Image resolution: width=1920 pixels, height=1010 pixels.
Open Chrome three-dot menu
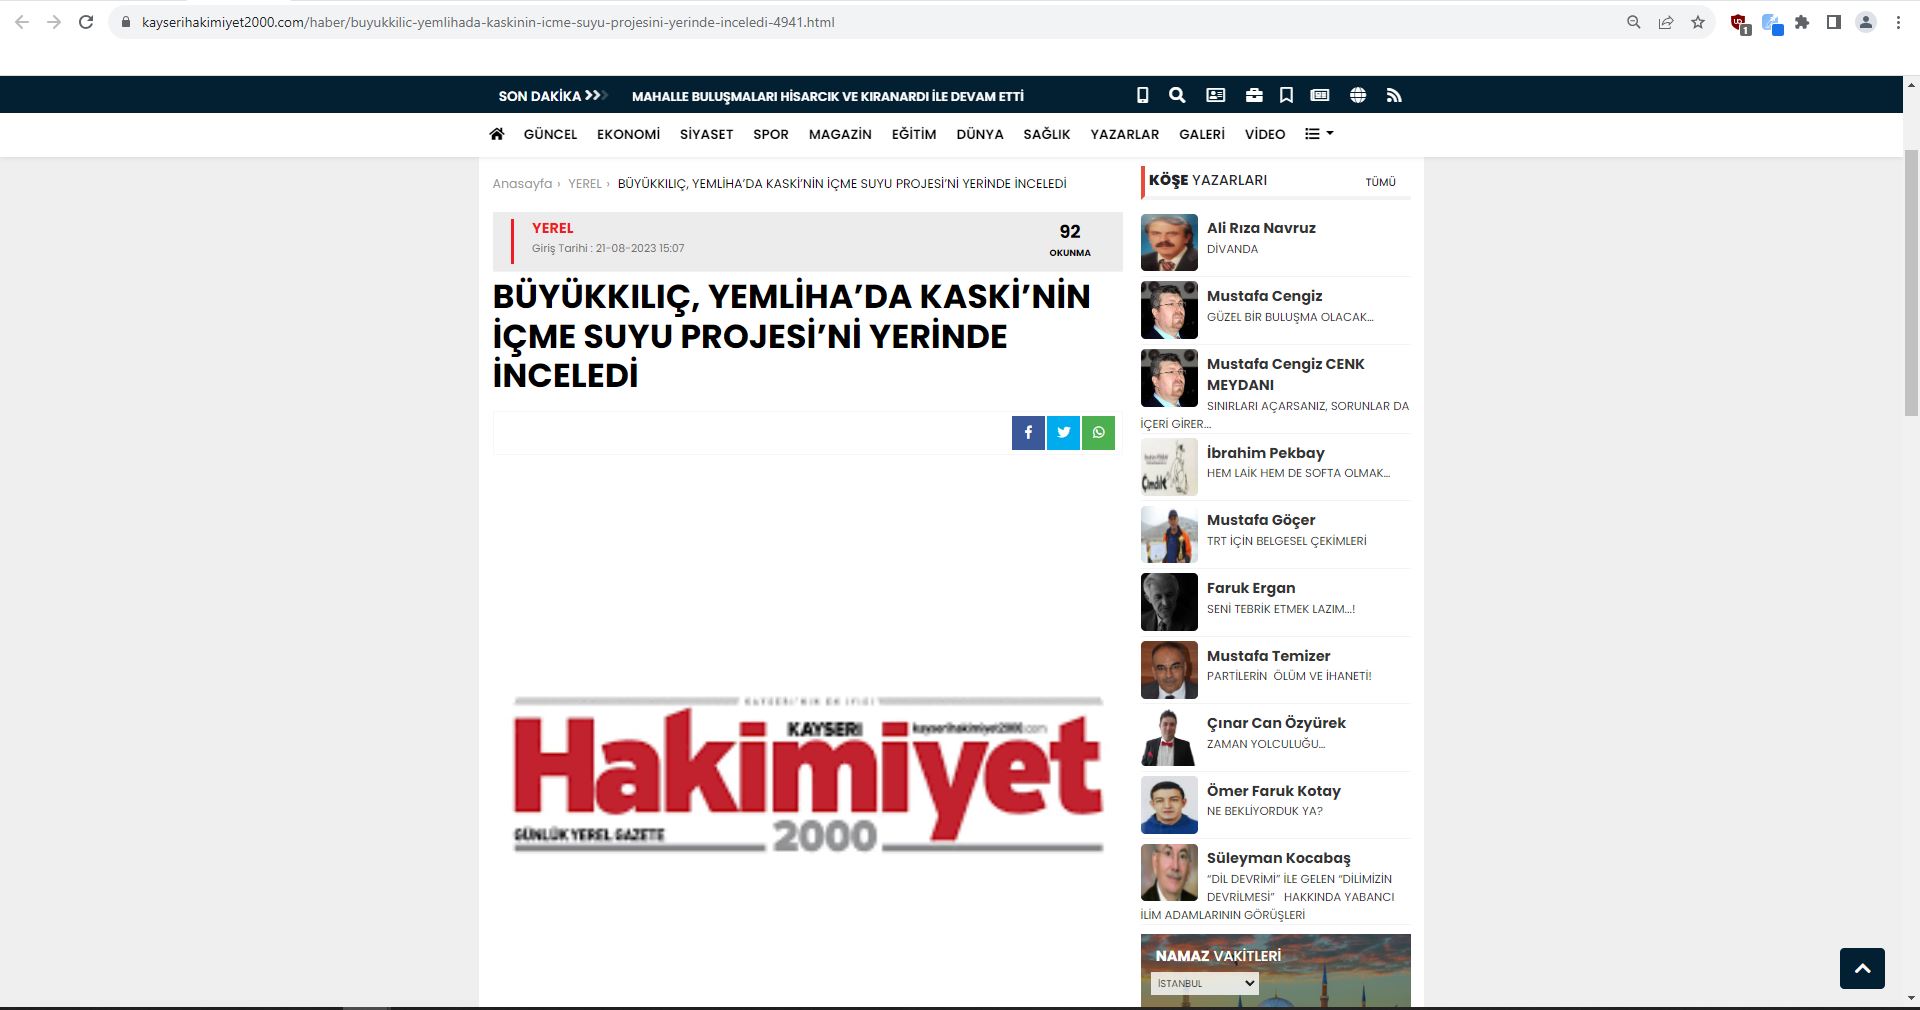point(1898,22)
